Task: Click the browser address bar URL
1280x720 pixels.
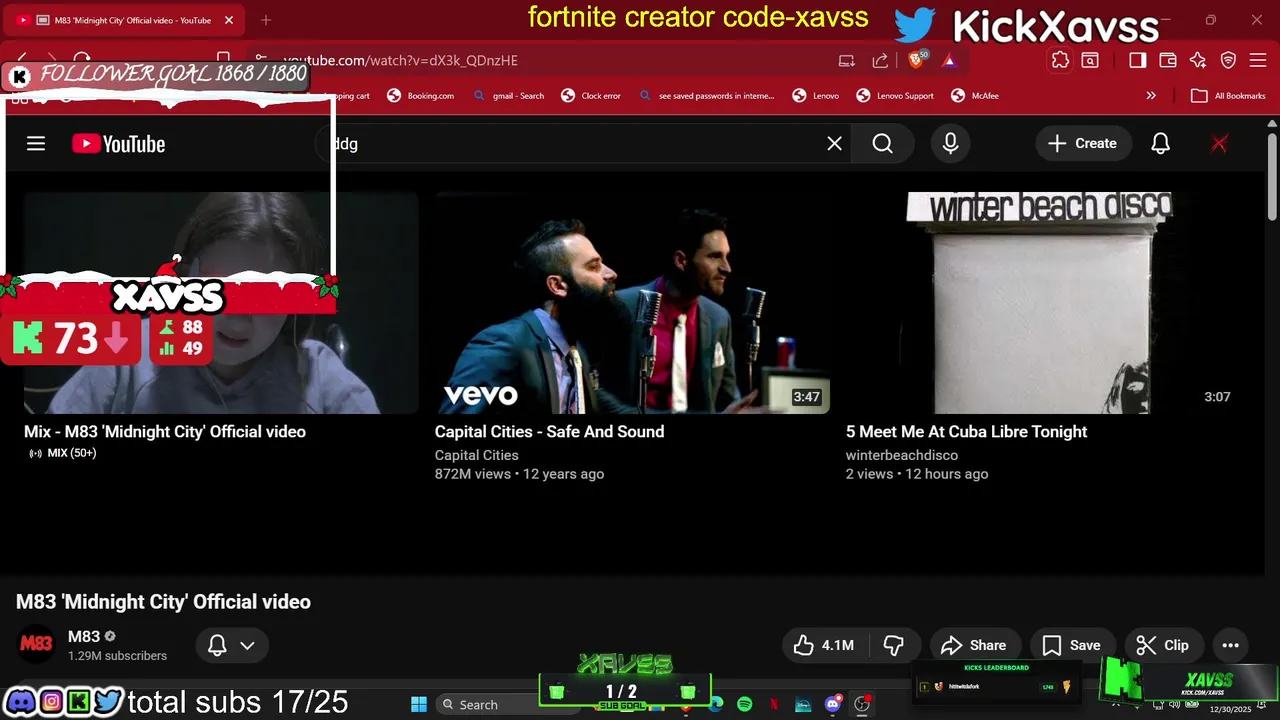Action: tap(400, 60)
